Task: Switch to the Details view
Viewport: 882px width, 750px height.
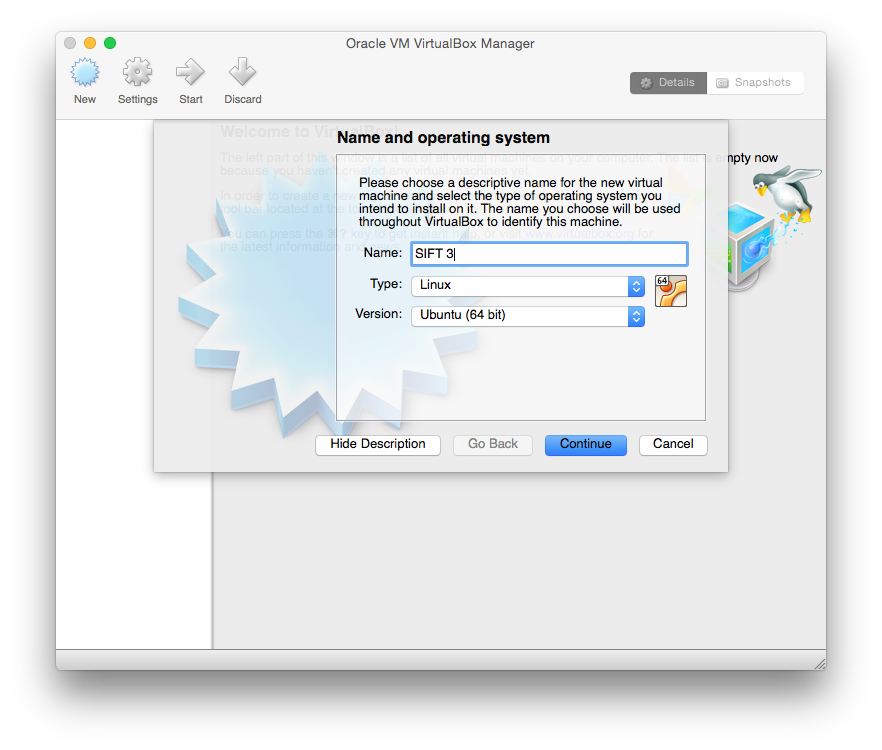Action: [668, 83]
